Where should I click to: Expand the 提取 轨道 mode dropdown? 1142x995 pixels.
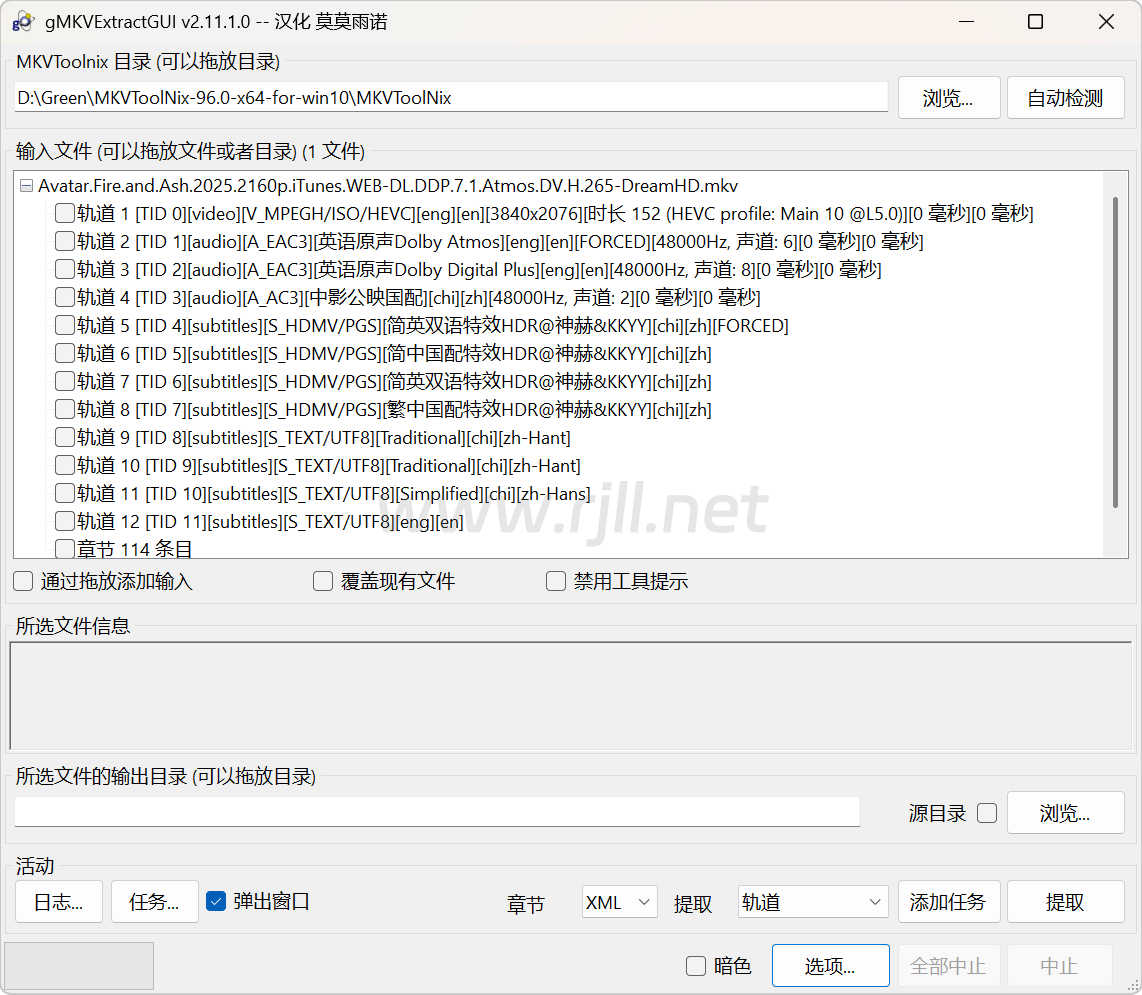[x=812, y=902]
